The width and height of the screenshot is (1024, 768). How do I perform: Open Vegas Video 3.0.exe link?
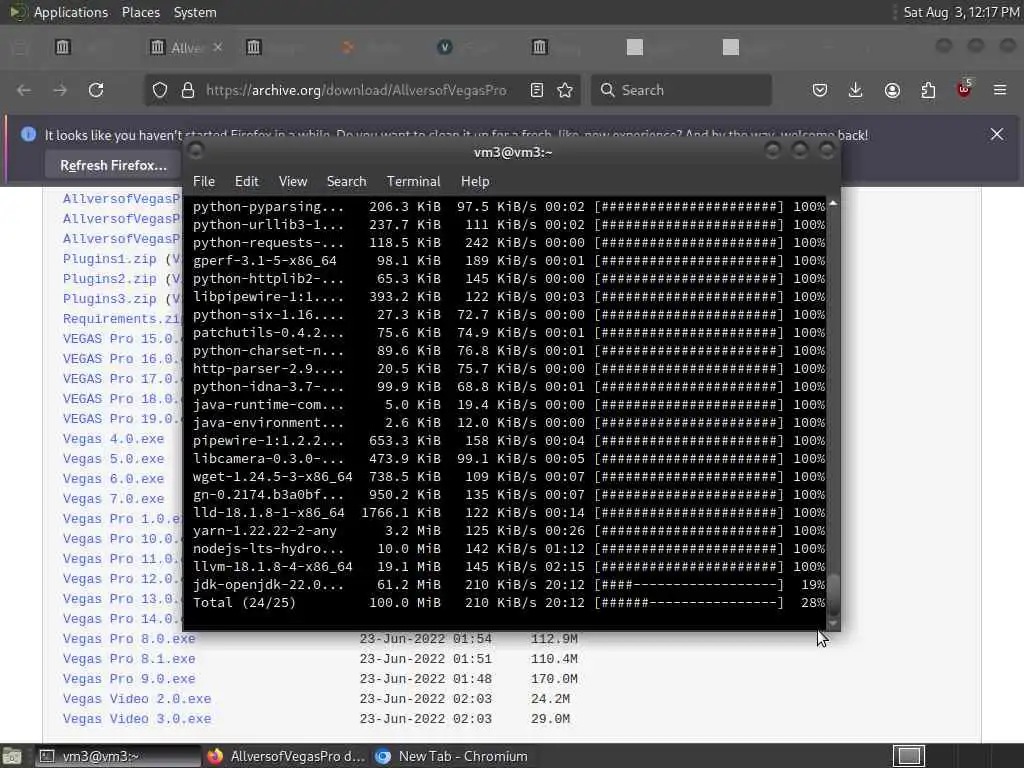(x=137, y=719)
